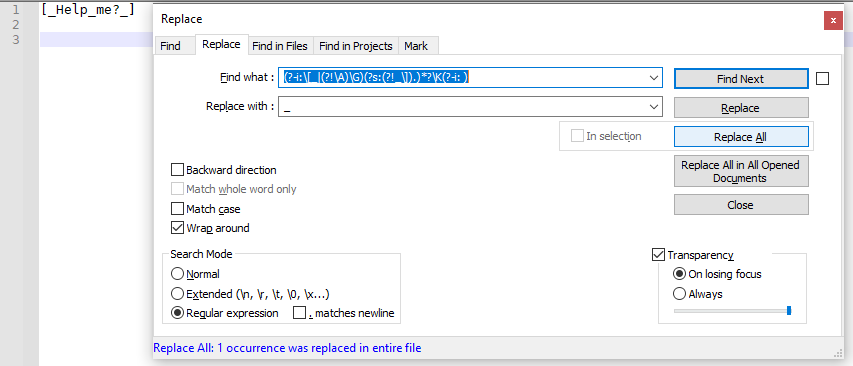Open the Find in Projects tab
The width and height of the screenshot is (853, 366).
click(356, 46)
